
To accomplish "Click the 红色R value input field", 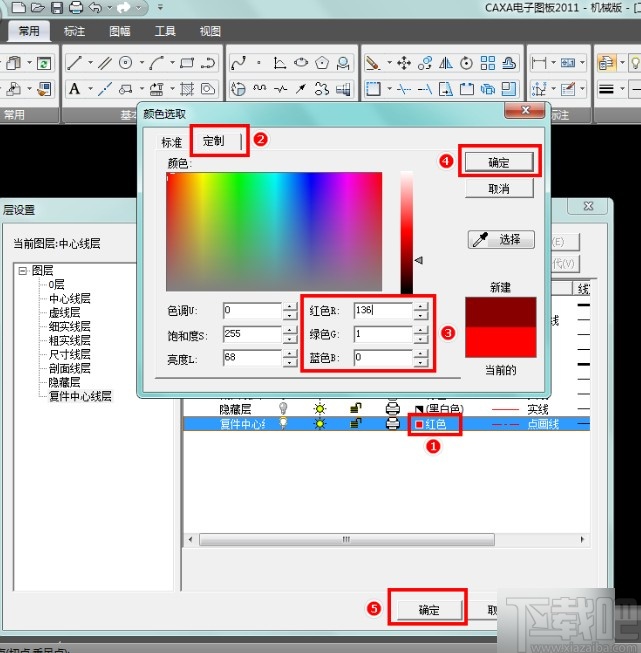I will 383,310.
